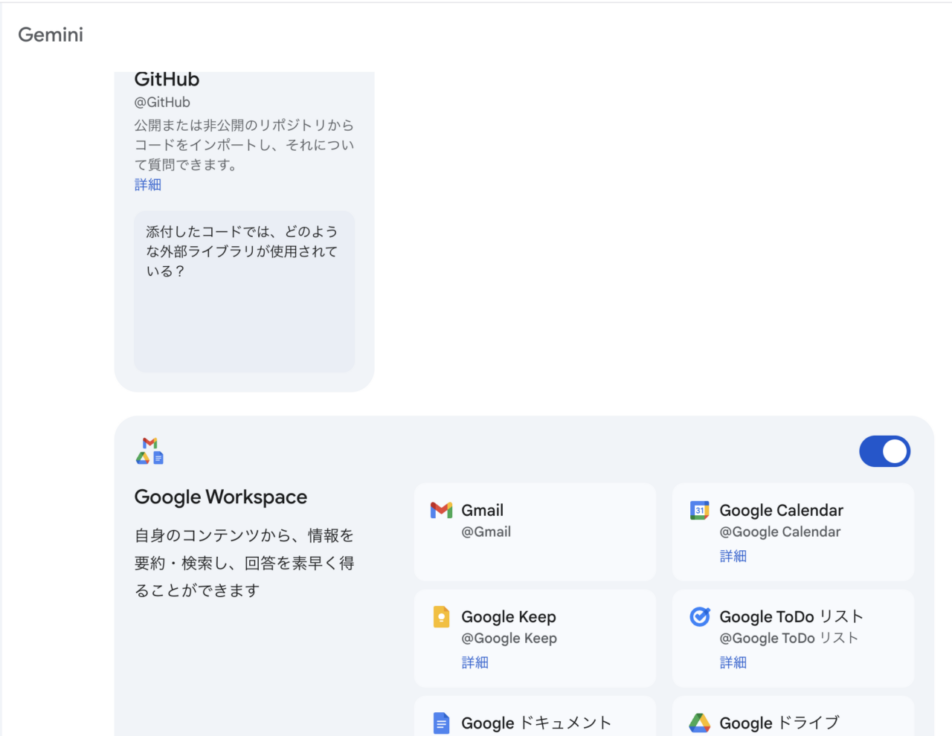Click the @GitHub handle text

pos(162,102)
